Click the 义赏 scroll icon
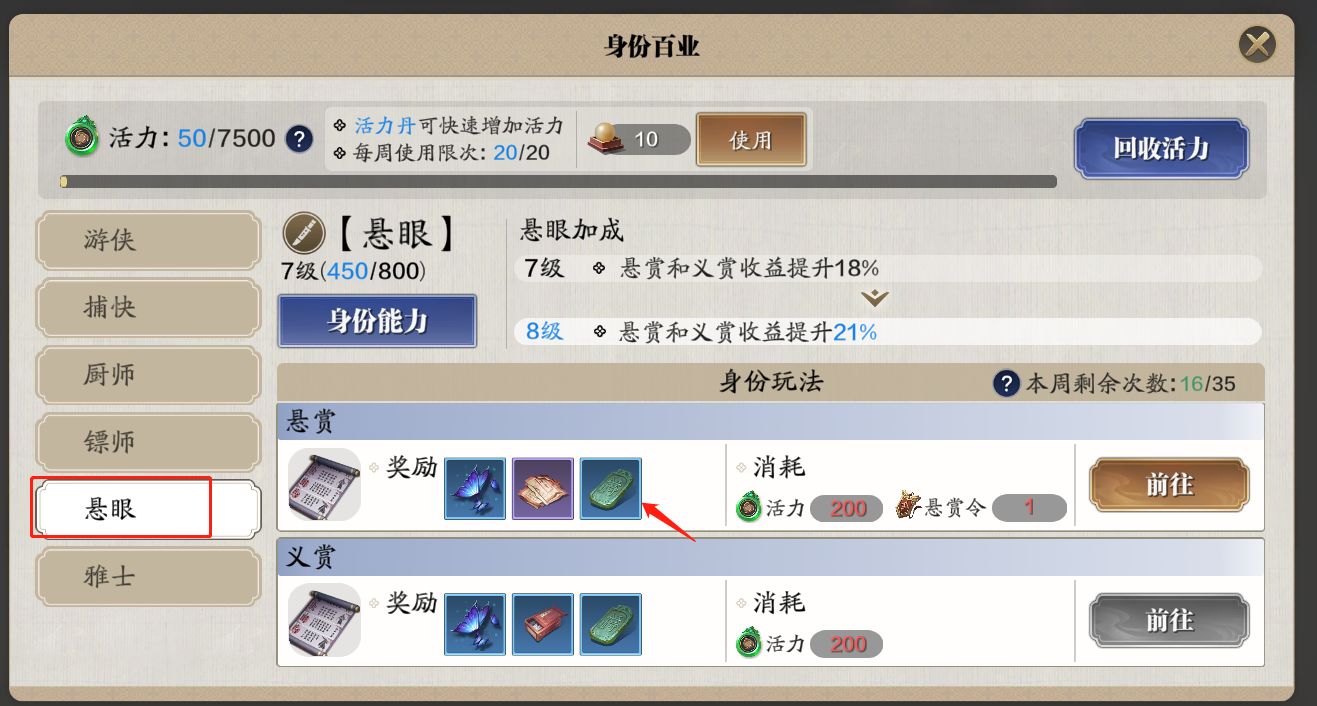 (324, 621)
